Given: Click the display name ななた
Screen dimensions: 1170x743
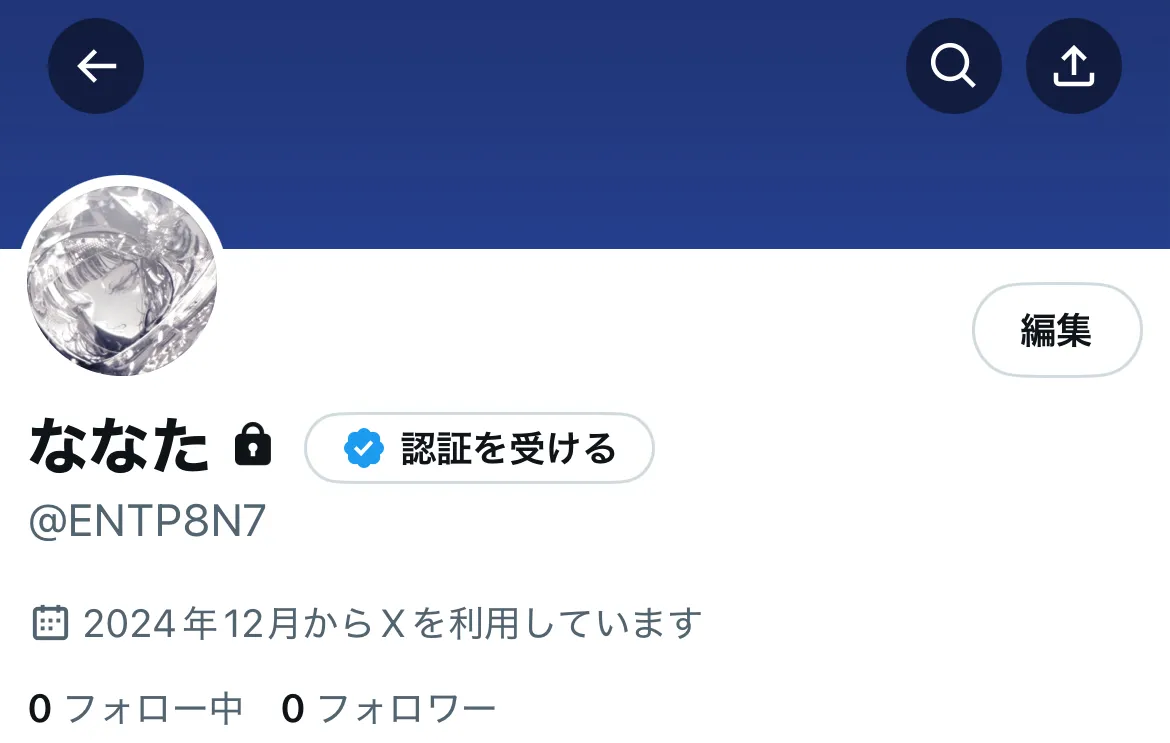Looking at the screenshot, I should (119, 445).
